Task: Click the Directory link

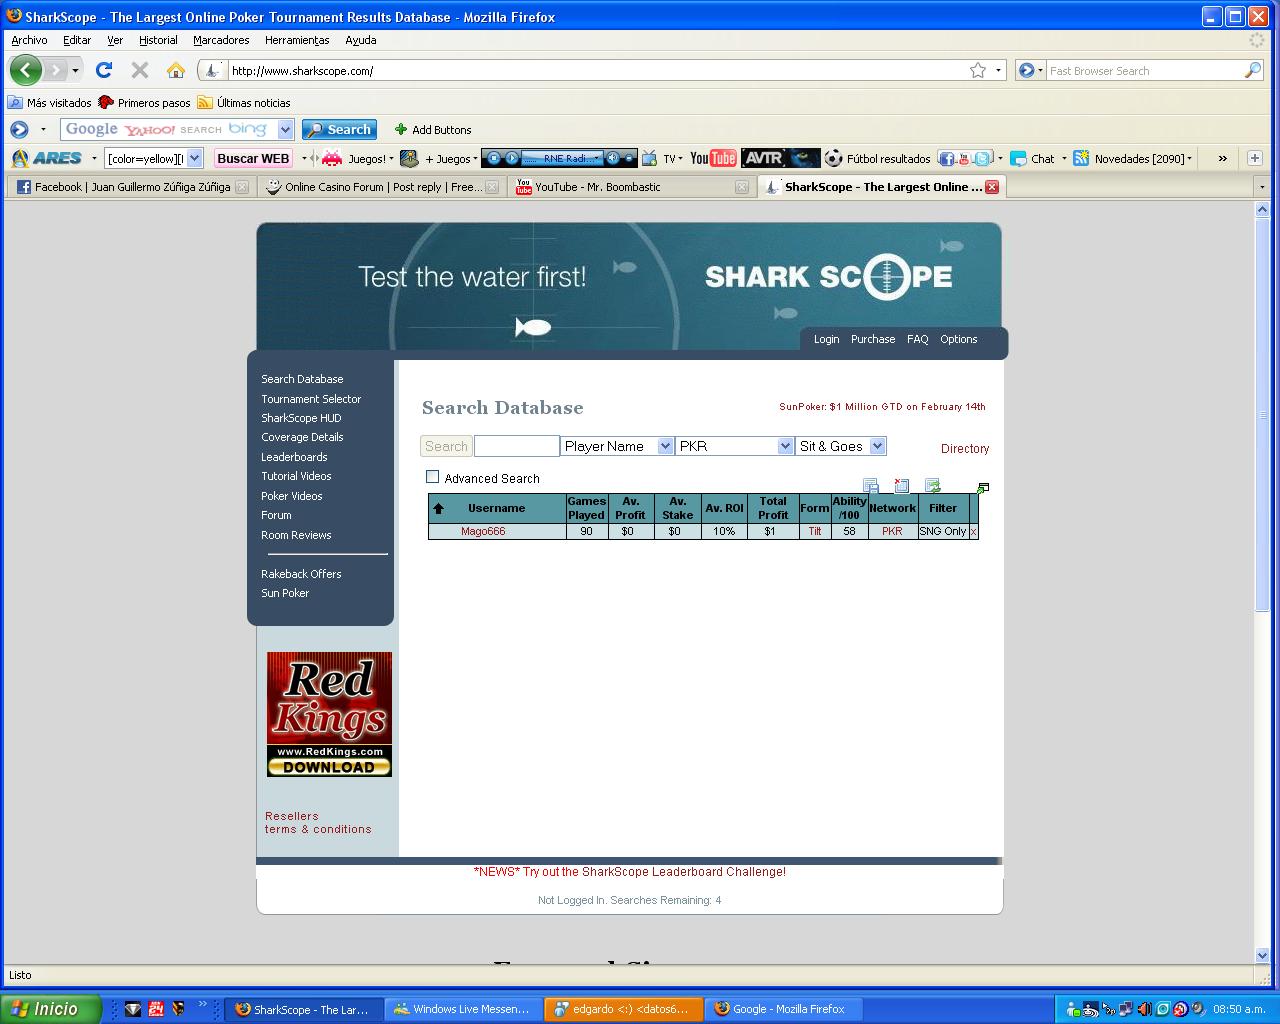Action: click(x=965, y=449)
